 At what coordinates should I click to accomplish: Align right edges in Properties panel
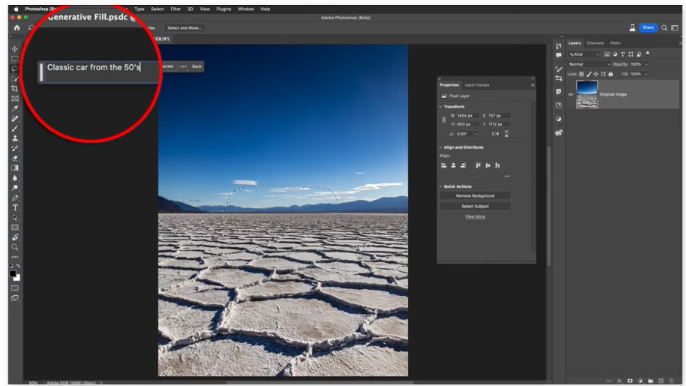463,165
